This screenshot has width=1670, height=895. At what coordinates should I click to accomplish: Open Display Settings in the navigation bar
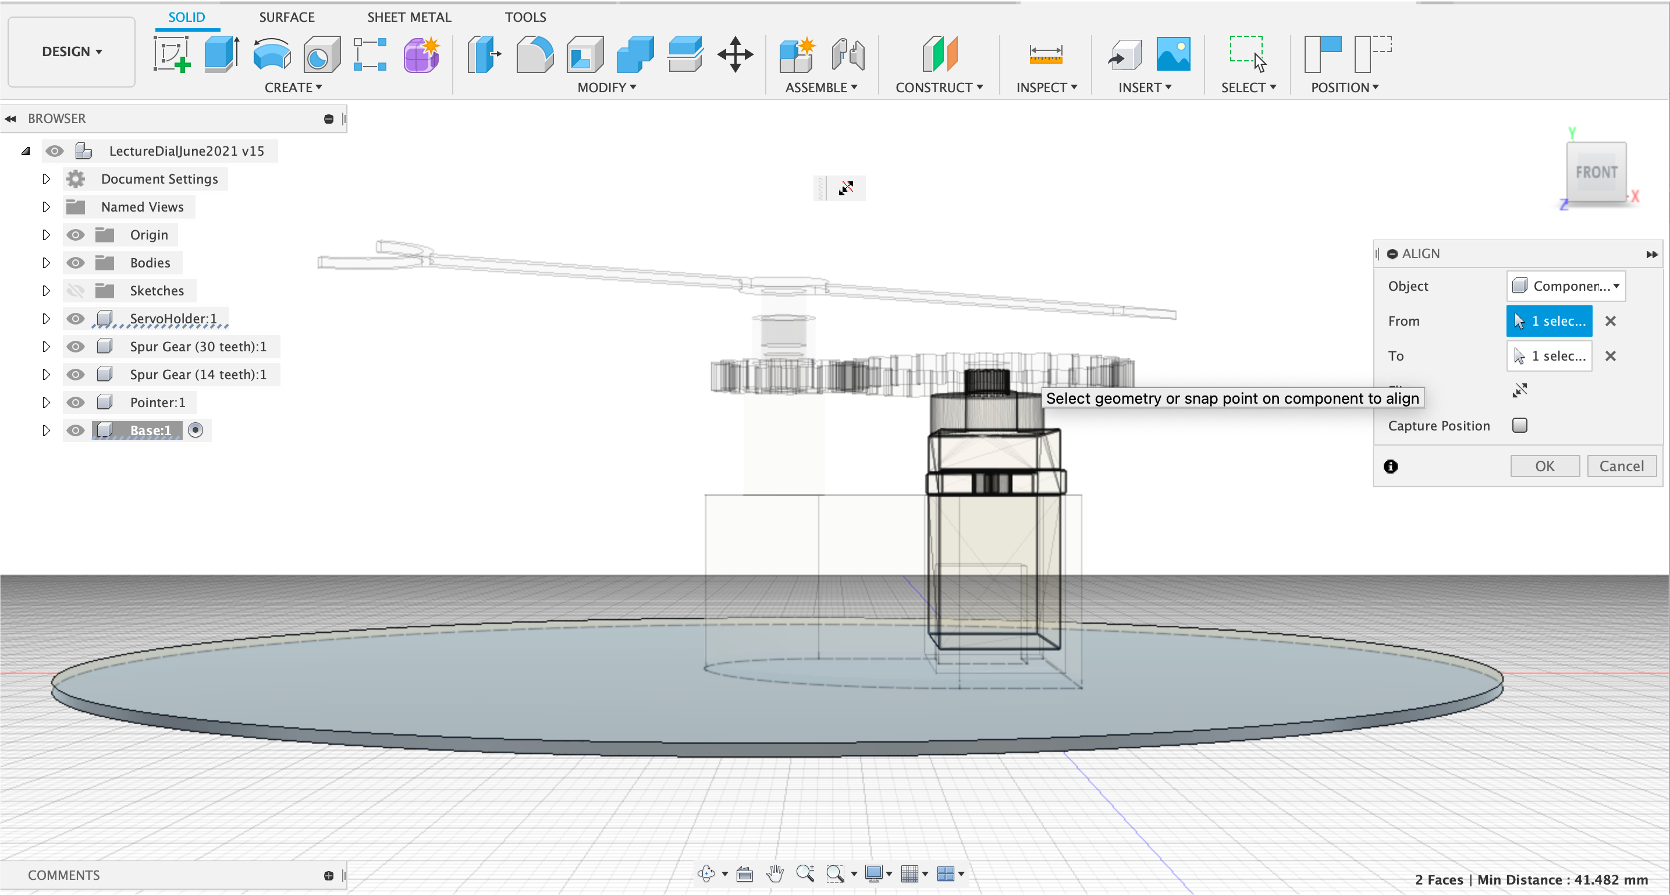[x=879, y=874]
